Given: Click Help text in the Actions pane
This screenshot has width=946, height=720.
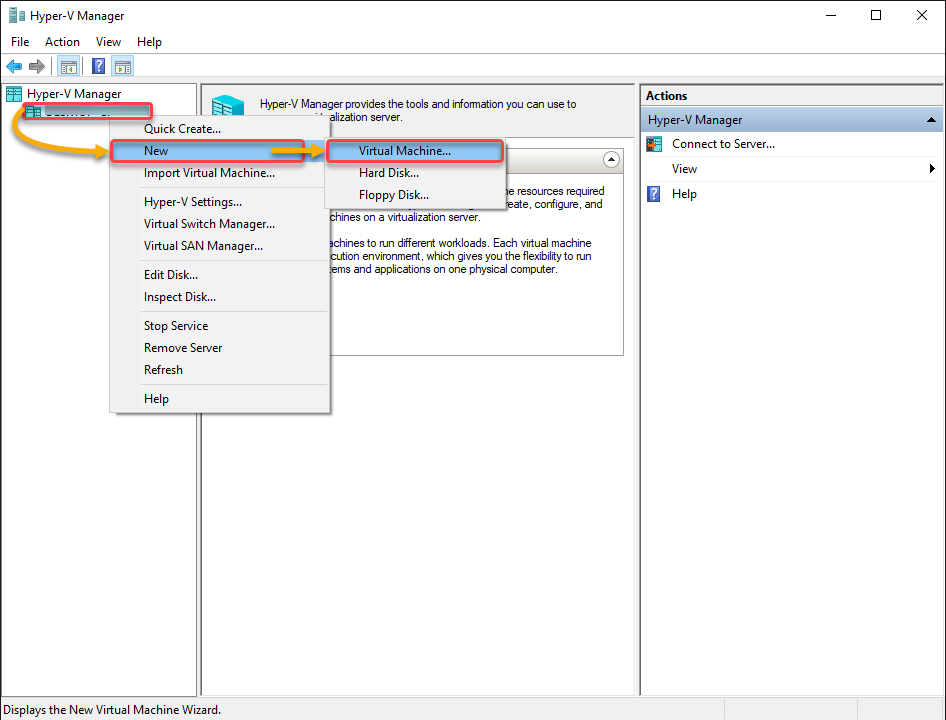Looking at the screenshot, I should pyautogui.click(x=684, y=194).
